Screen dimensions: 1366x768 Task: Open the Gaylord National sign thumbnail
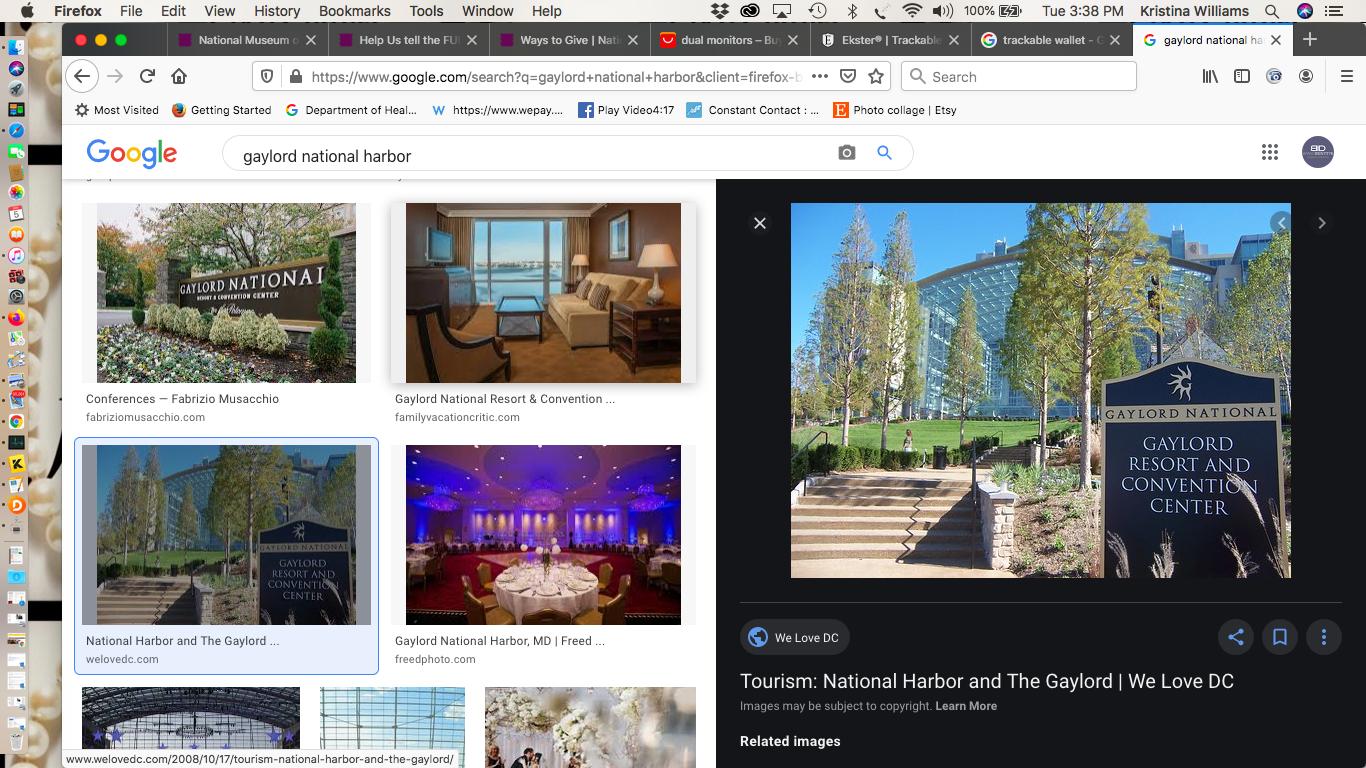coord(226,293)
